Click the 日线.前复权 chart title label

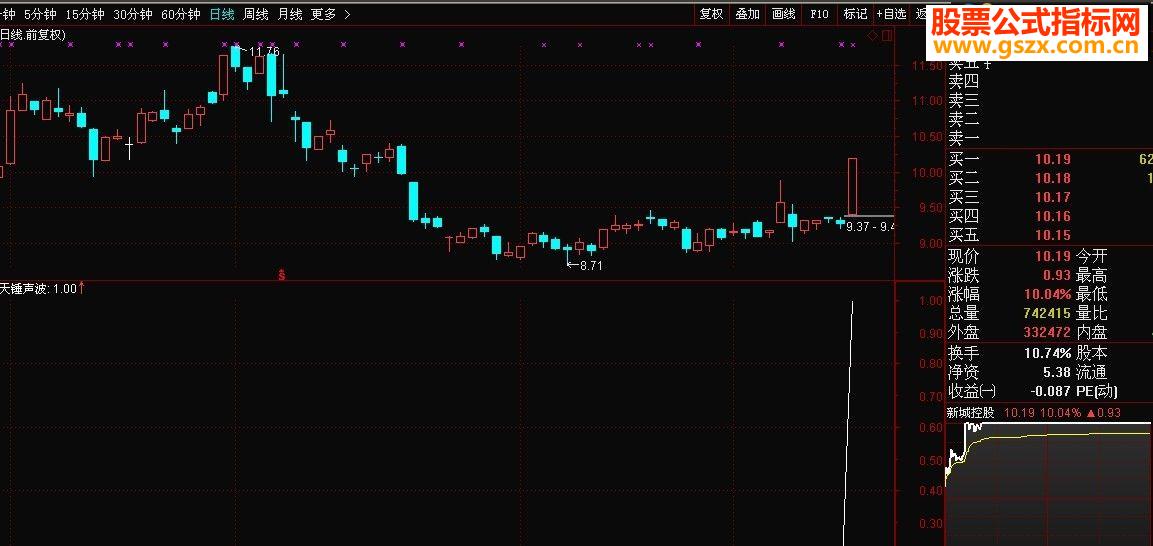(32, 35)
